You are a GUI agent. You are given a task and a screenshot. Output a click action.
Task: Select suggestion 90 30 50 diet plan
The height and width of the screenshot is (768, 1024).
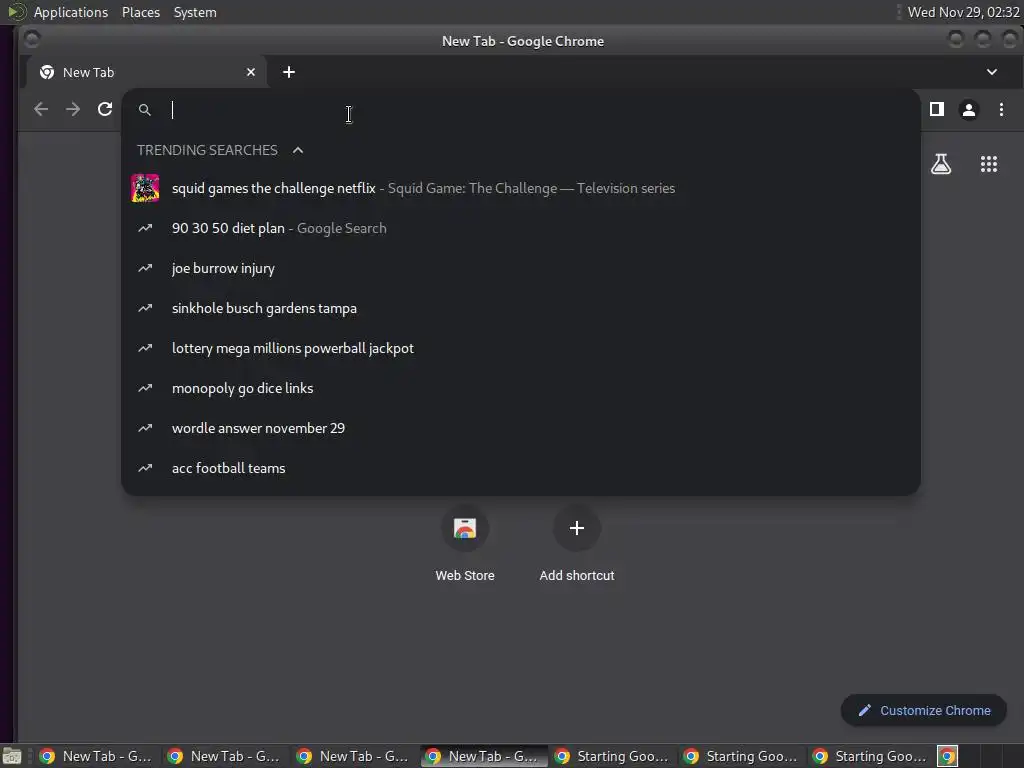520,228
